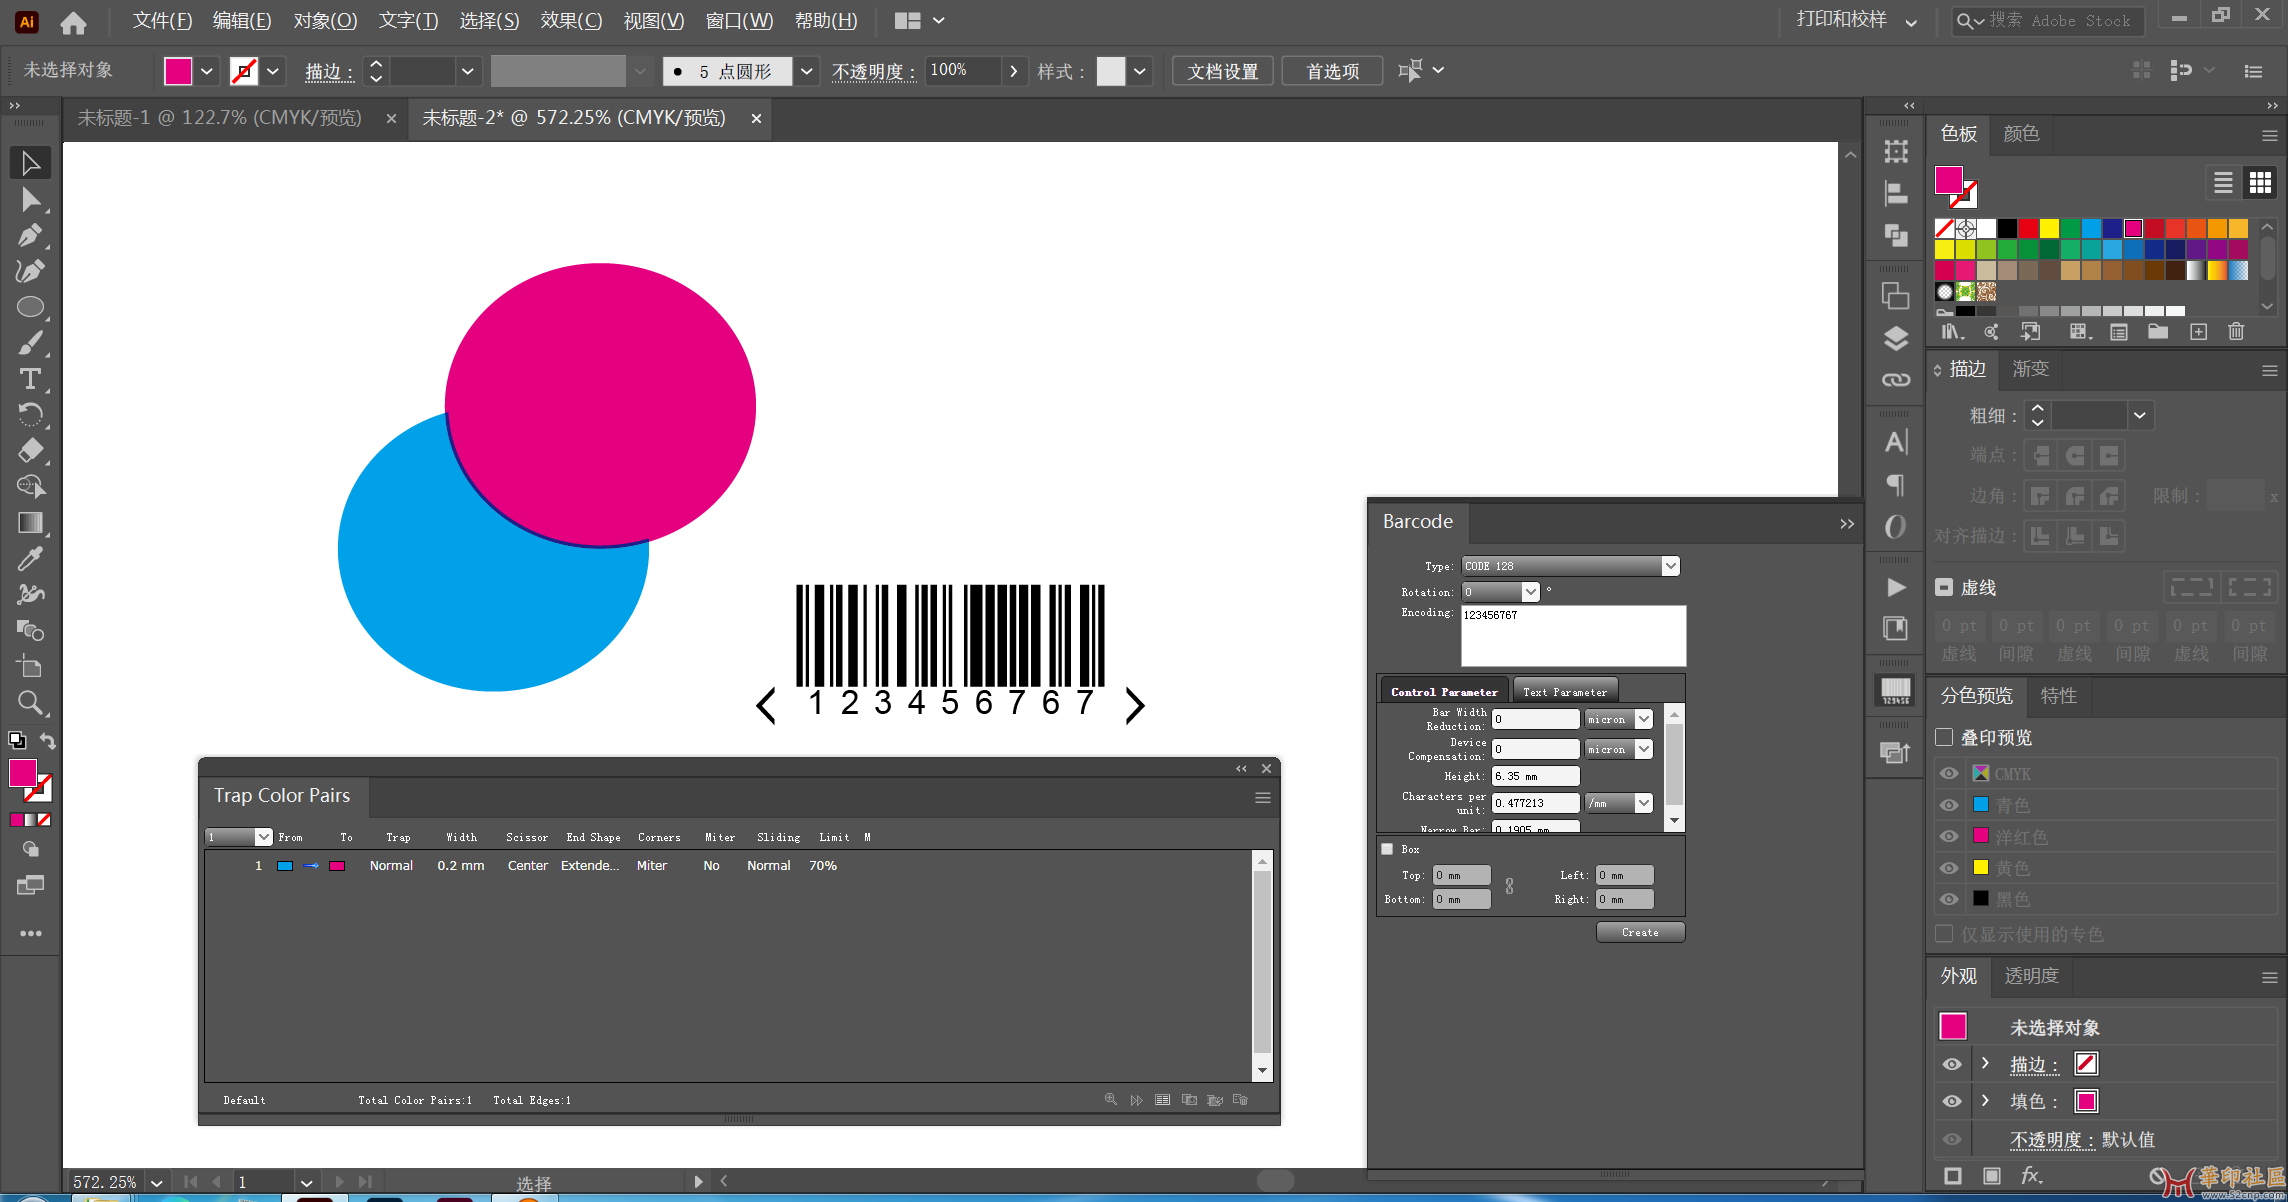Switch to the Text Parameter tab
The image size is (2288, 1202).
(1565, 692)
